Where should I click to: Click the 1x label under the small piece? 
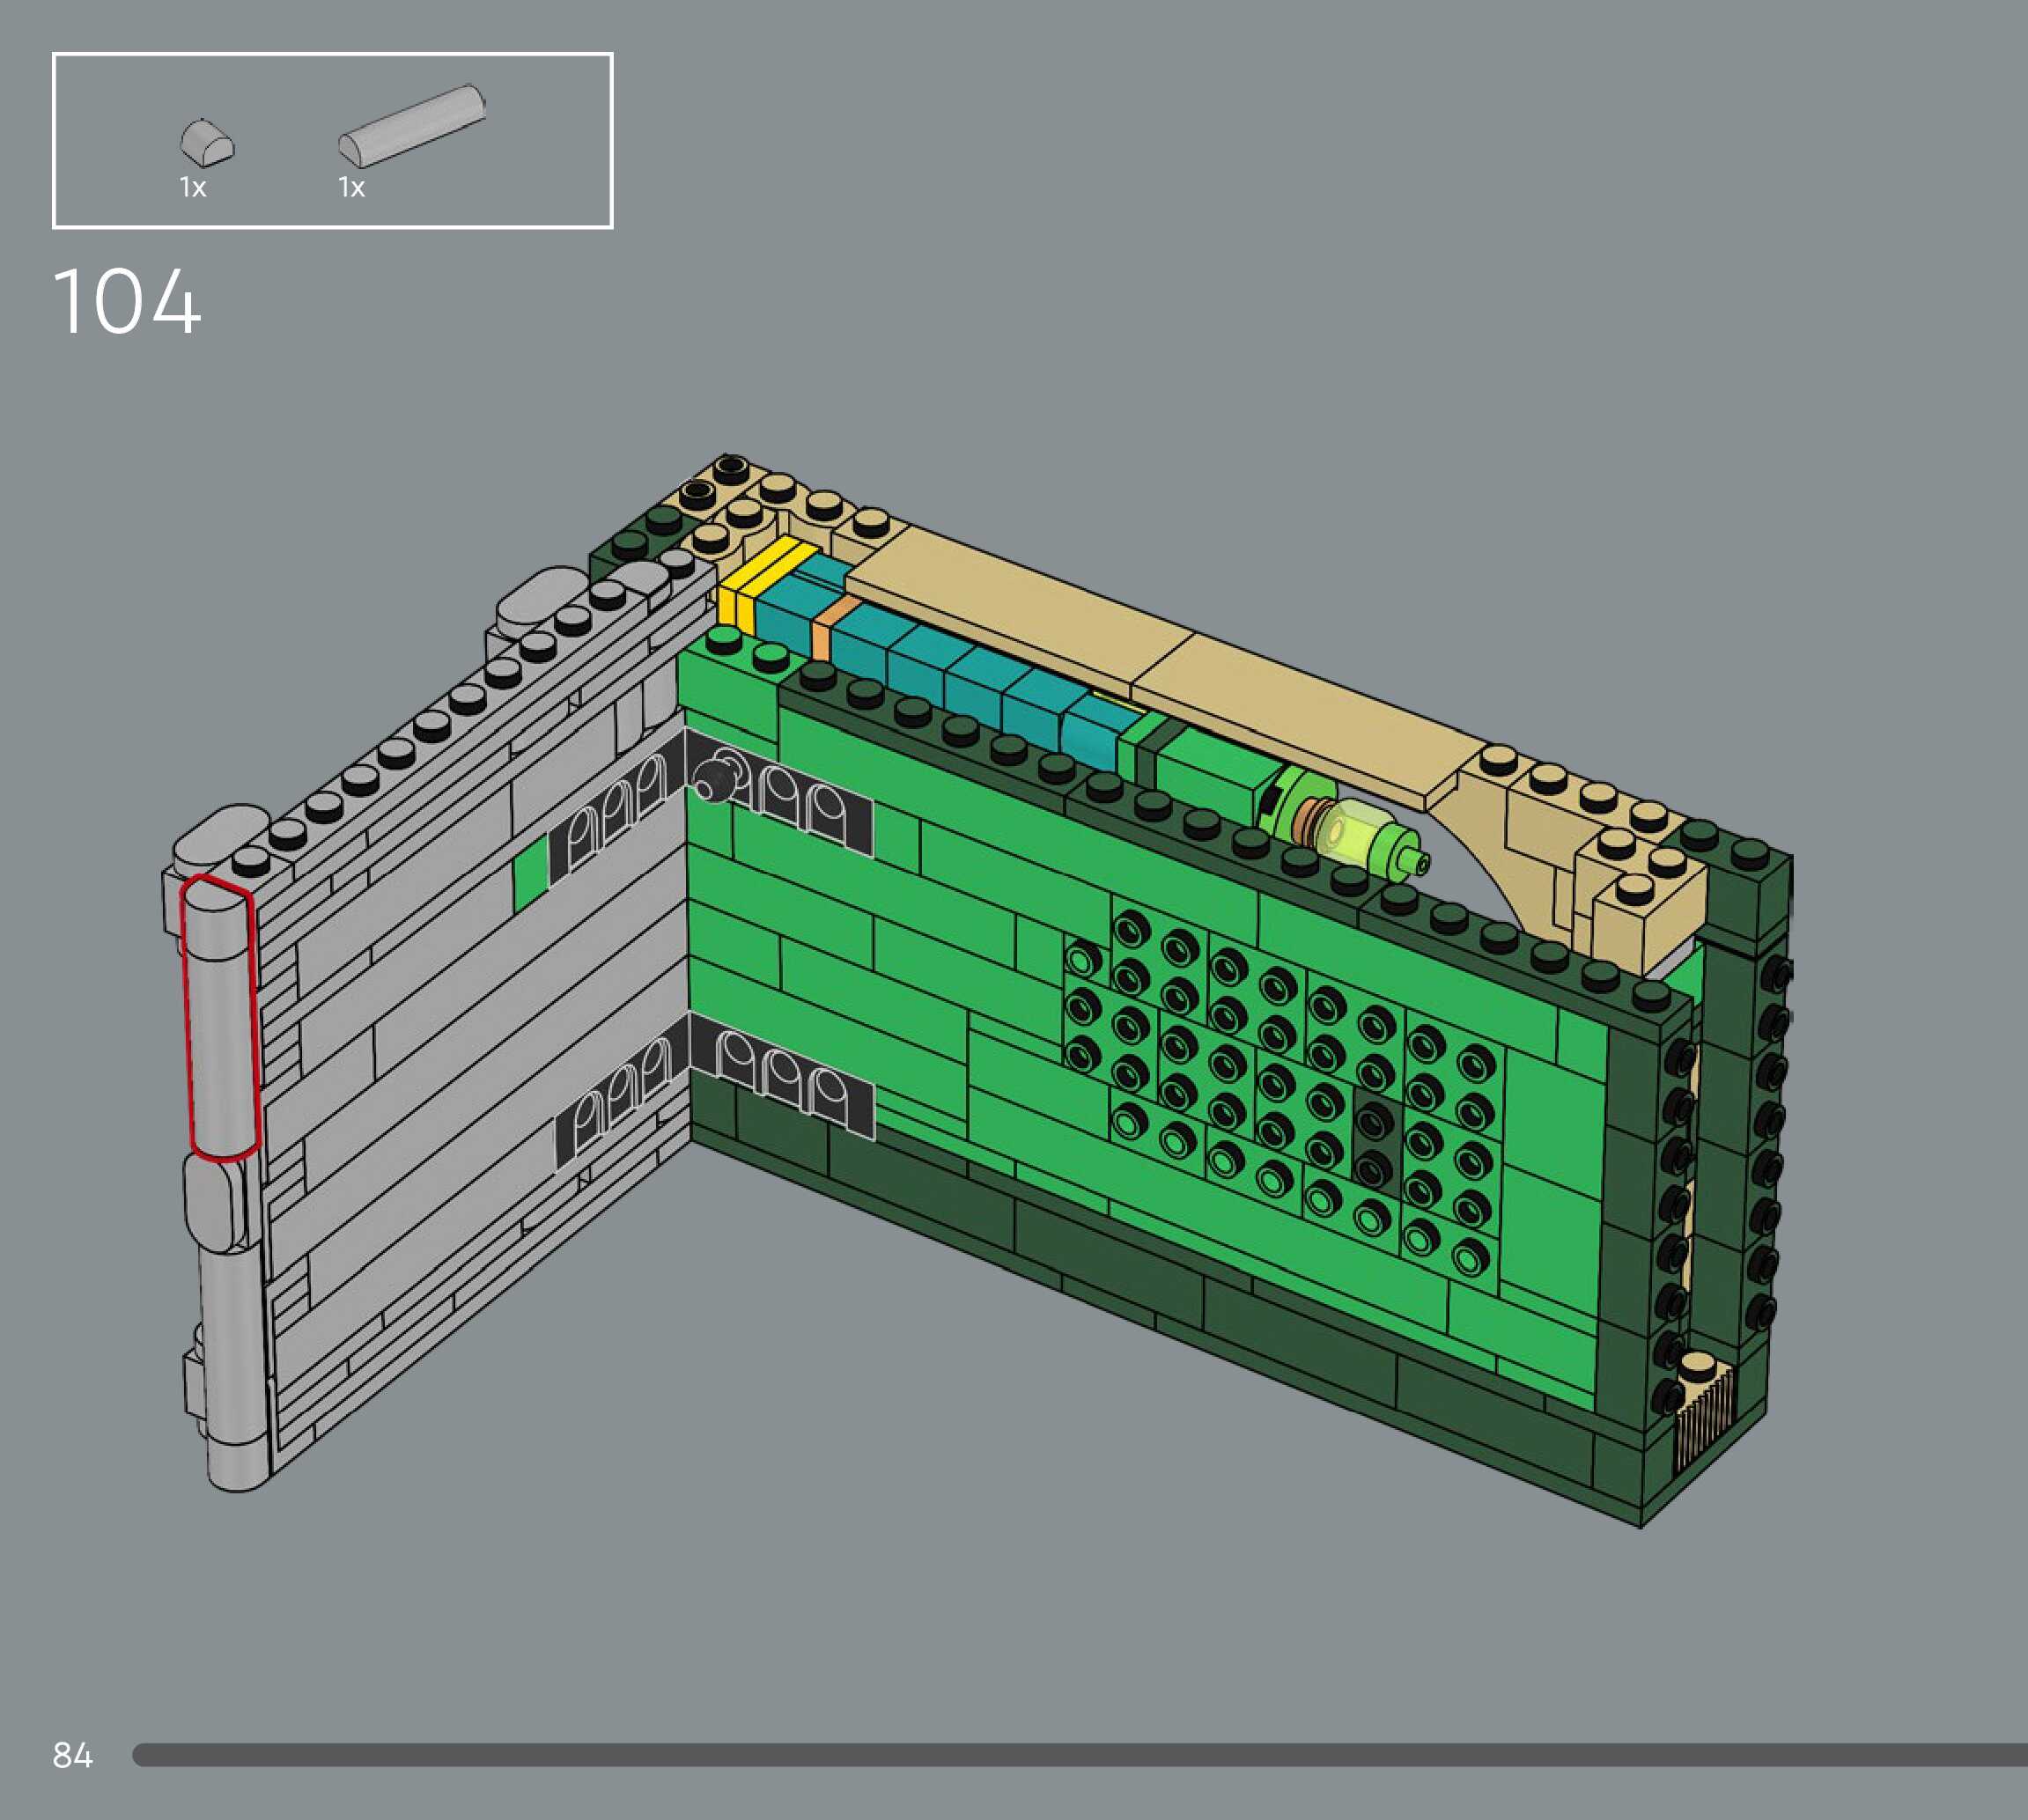193,187
